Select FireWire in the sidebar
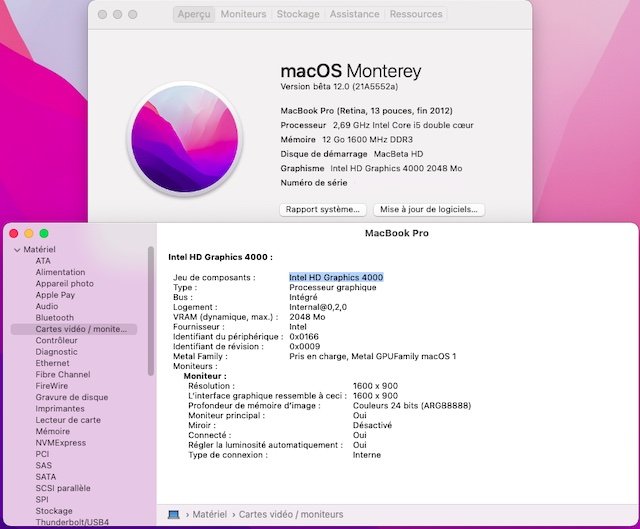Screen dimensions: 640x529 (x=51, y=386)
